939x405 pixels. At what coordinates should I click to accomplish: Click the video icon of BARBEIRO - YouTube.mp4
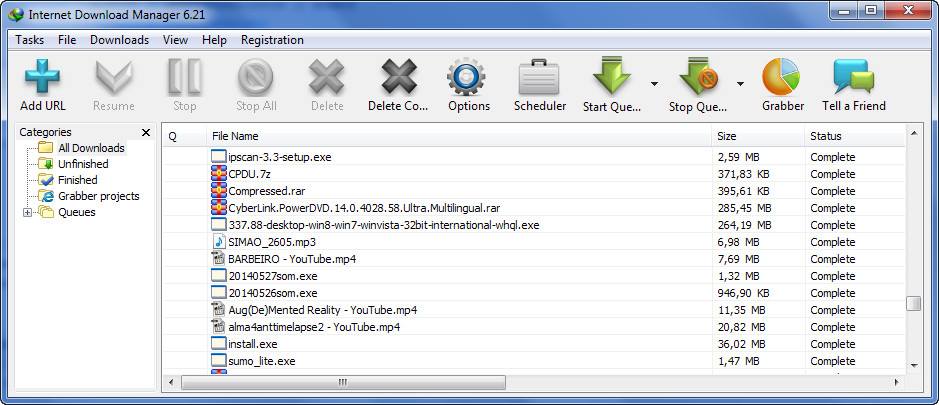click(x=219, y=259)
